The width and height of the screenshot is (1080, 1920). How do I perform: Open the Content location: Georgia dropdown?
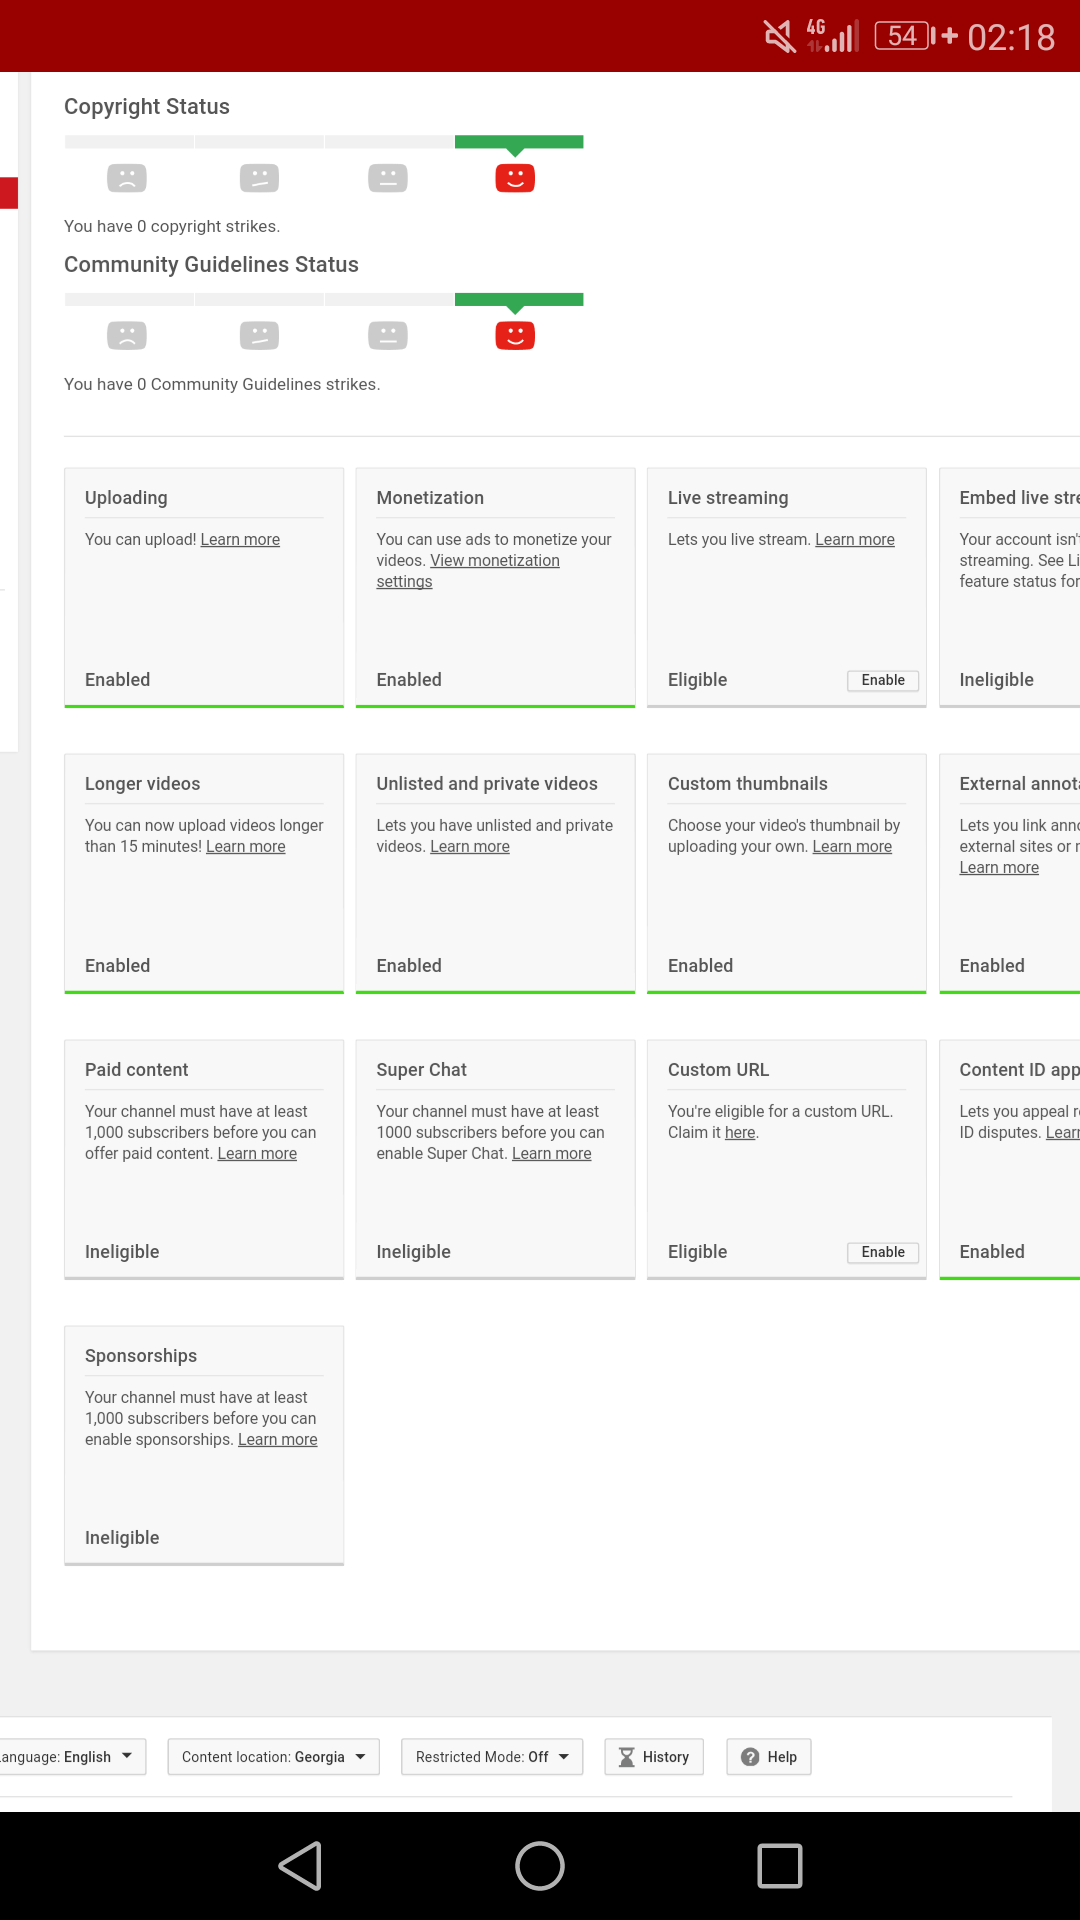click(x=273, y=1757)
